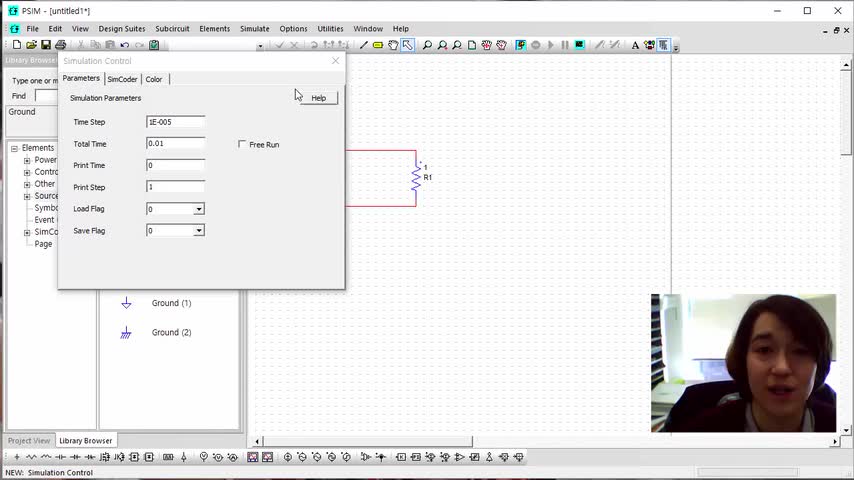Open the Load Flag dropdown
The image size is (854, 480).
[199, 209]
